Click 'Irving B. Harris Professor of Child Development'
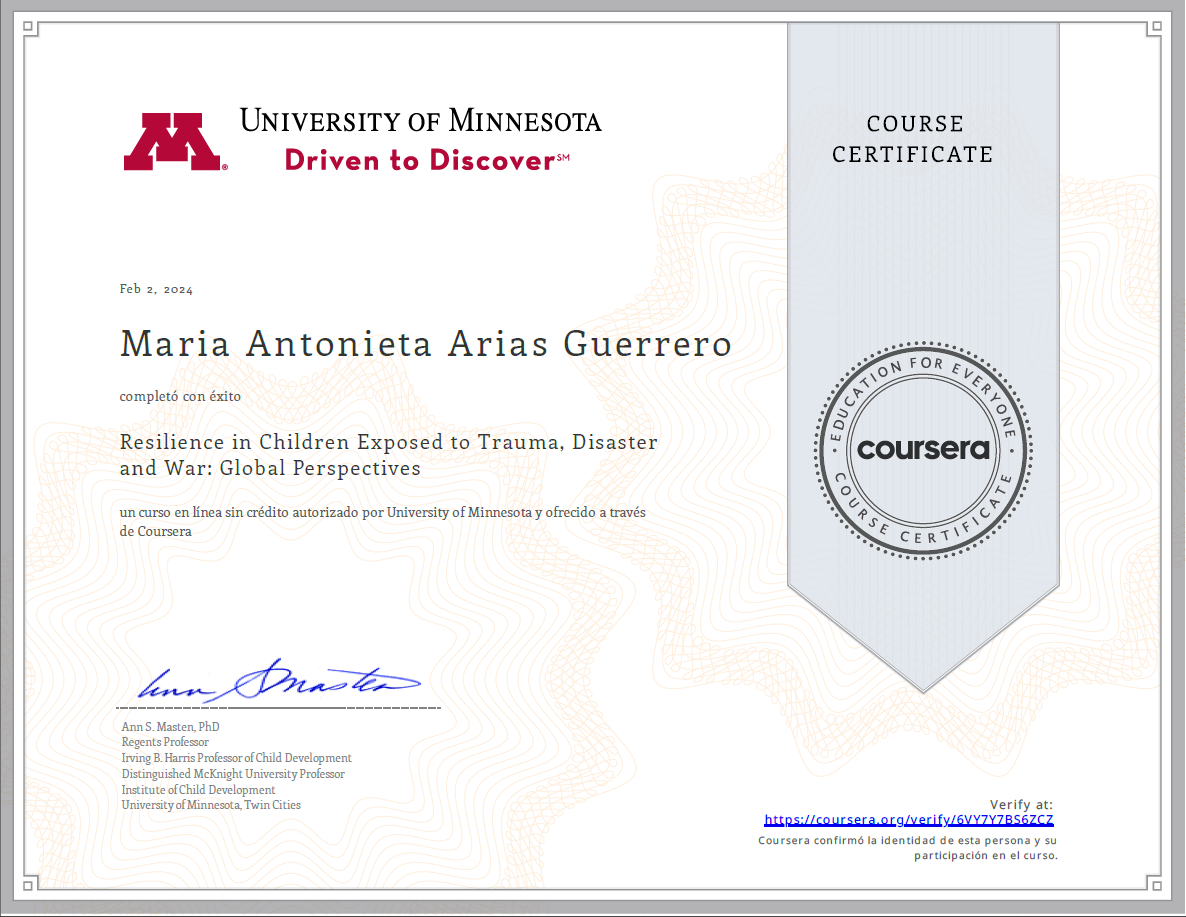This screenshot has width=1186, height=917. [236, 758]
